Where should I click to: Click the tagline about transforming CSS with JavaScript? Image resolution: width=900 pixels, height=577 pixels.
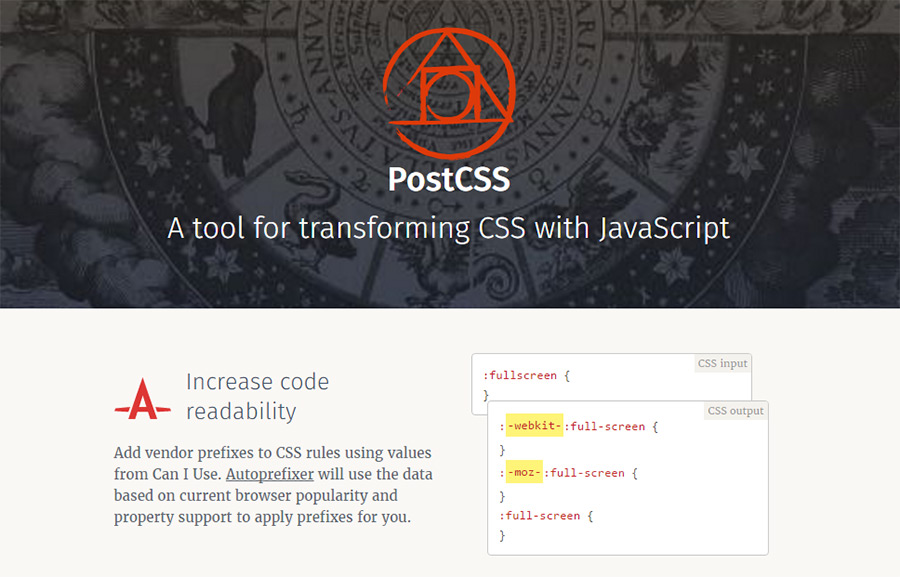[x=448, y=228]
